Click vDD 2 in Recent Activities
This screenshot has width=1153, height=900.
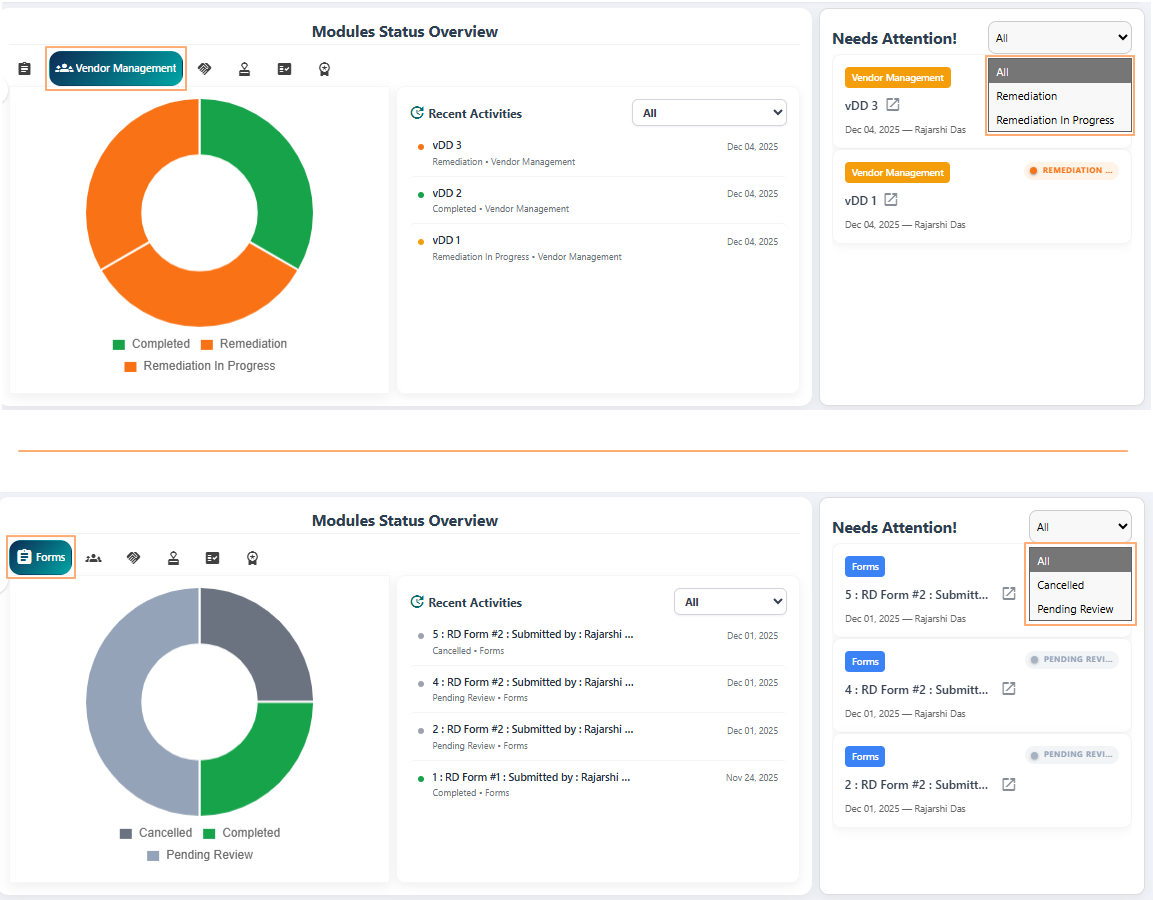pos(447,193)
